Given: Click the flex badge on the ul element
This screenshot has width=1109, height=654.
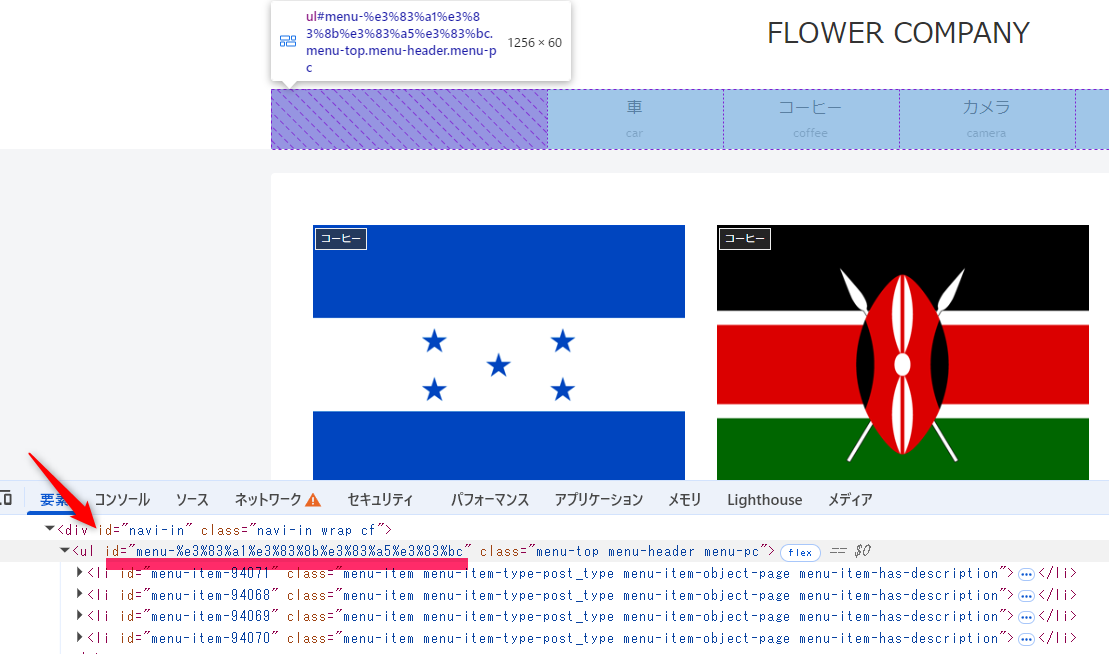Looking at the screenshot, I should (x=800, y=552).
